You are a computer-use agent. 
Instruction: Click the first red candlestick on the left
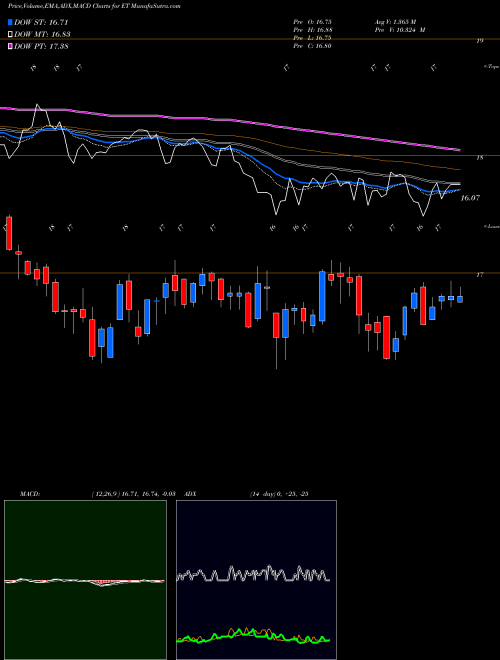point(9,233)
